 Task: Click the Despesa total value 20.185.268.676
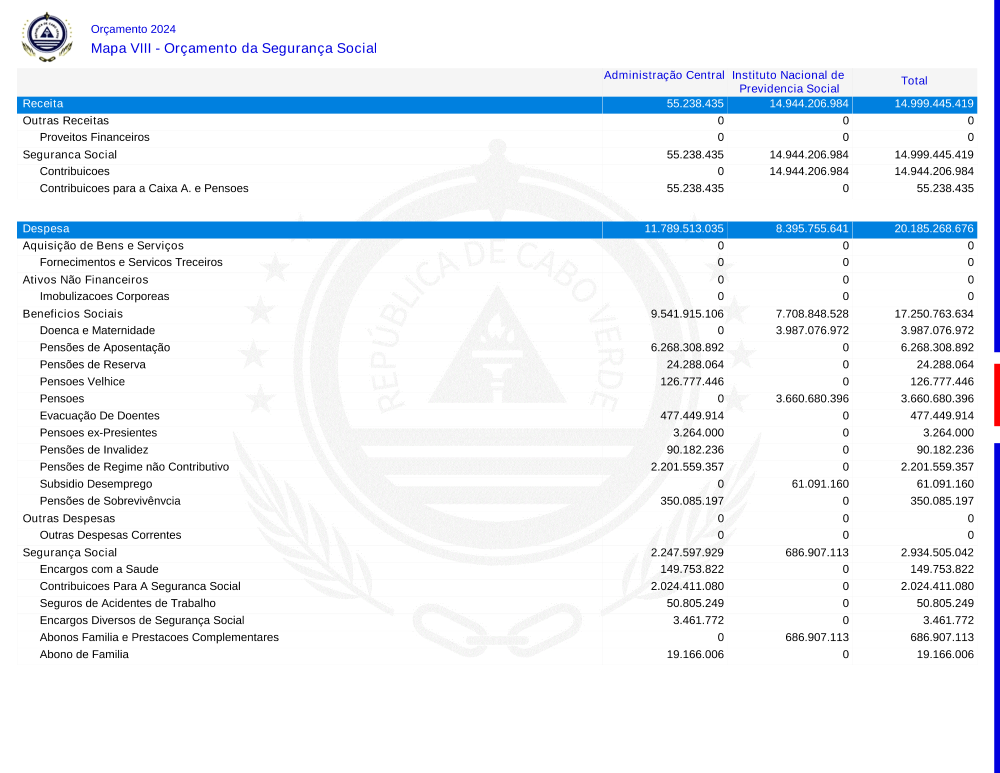tap(933, 229)
